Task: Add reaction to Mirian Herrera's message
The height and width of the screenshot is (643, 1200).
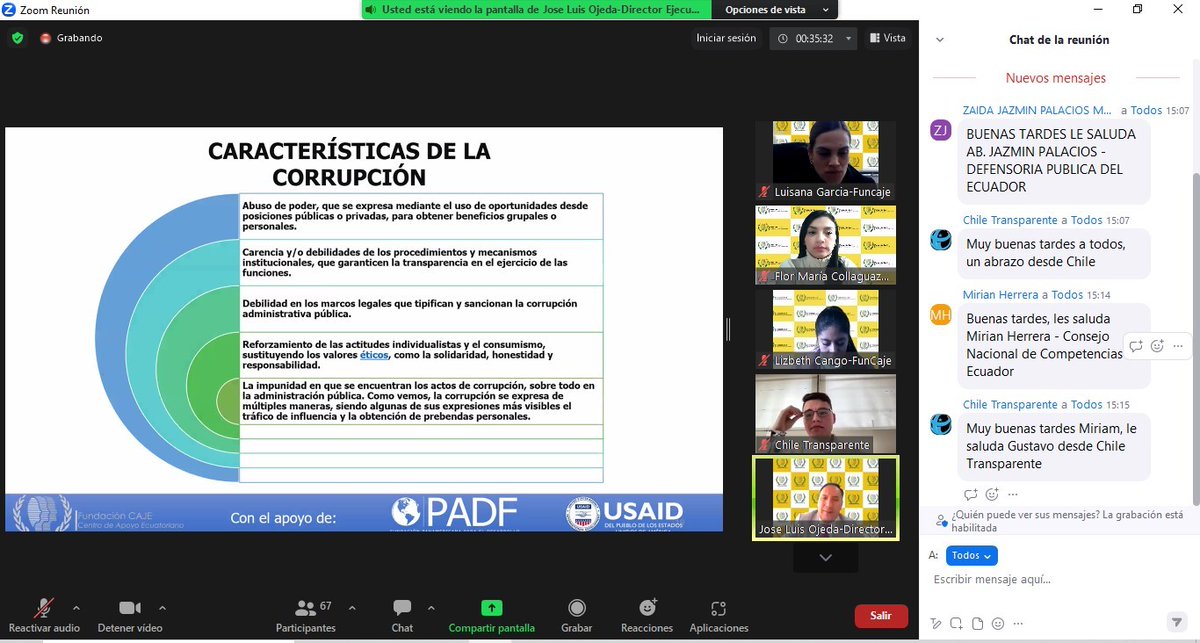Action: pos(1157,346)
